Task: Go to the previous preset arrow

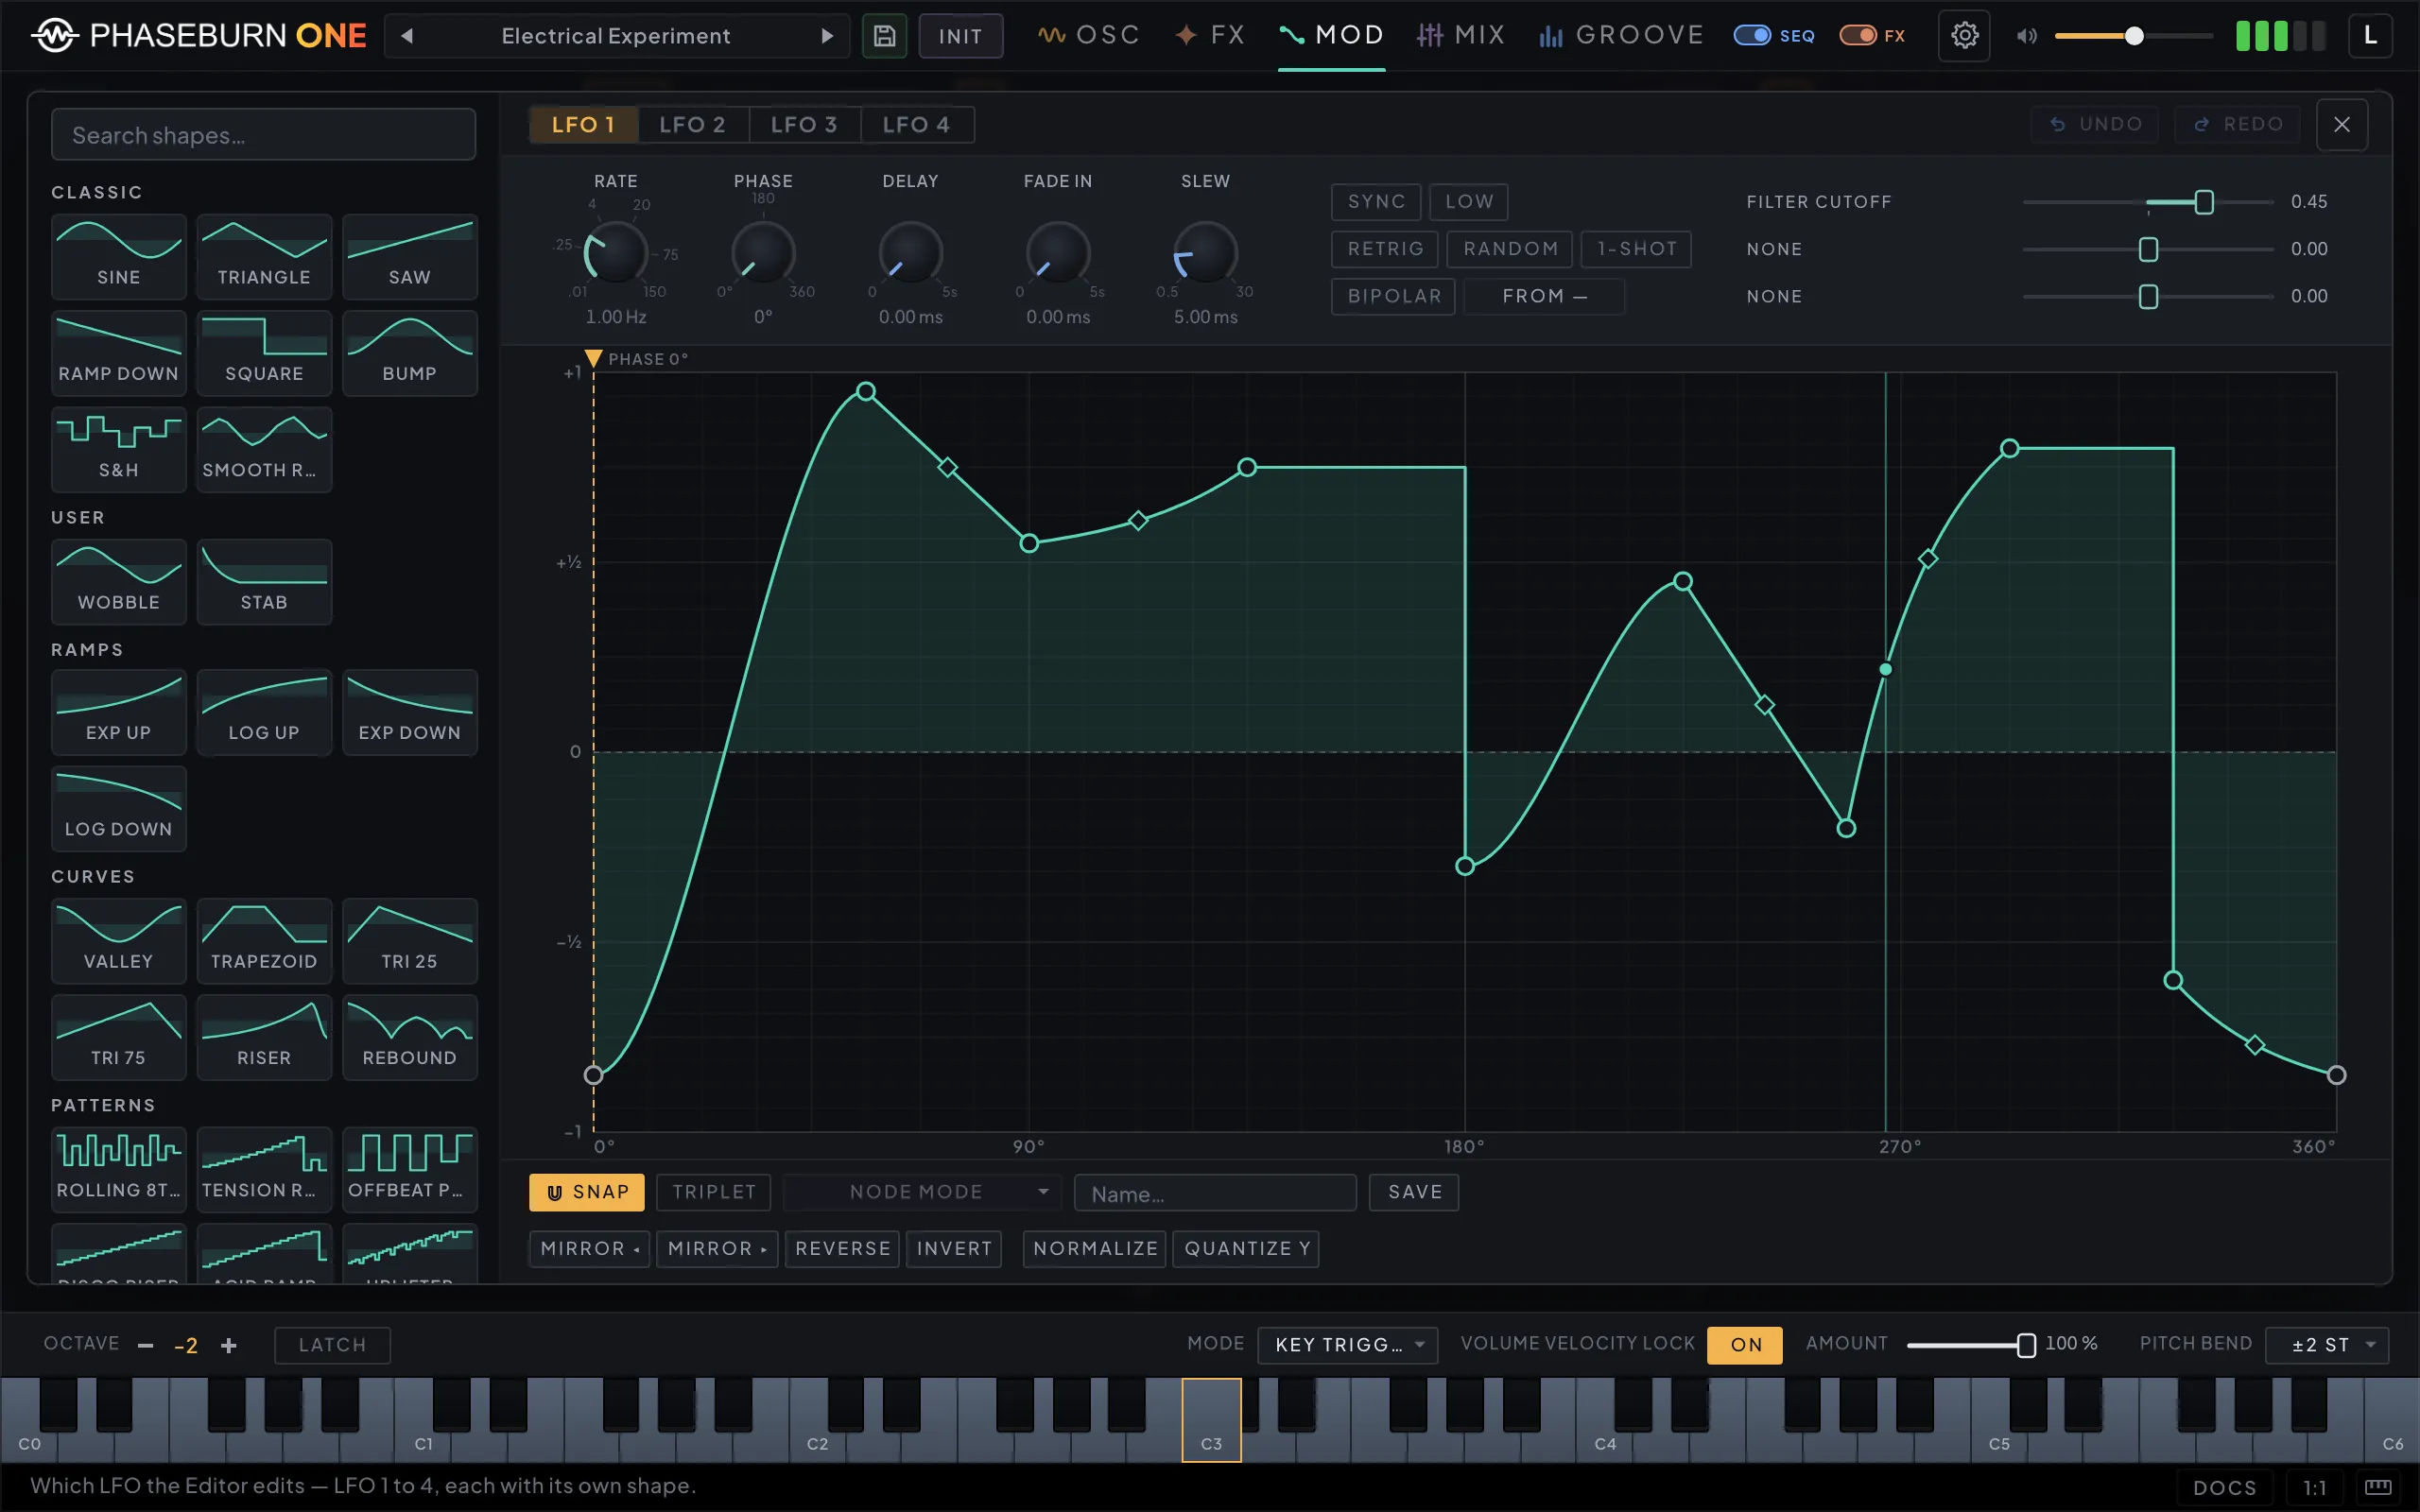Action: click(407, 36)
